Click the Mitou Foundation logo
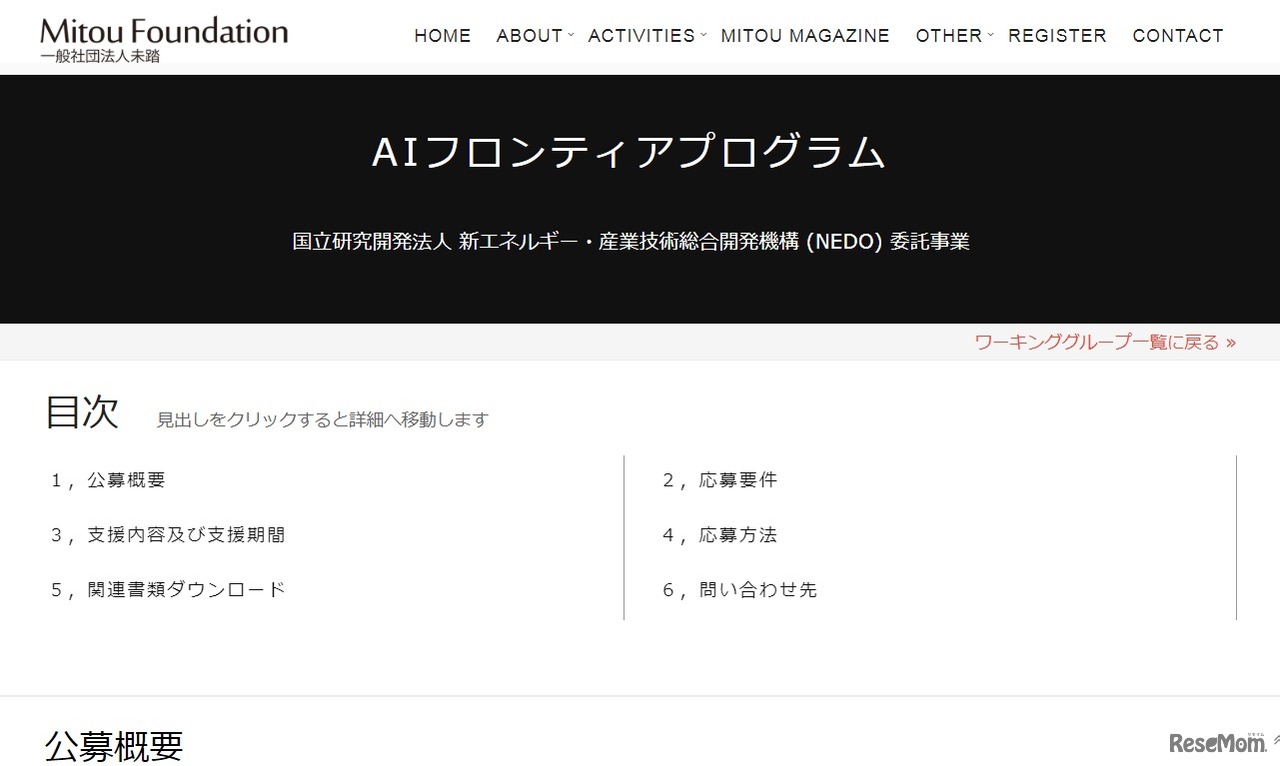The image size is (1280, 766). [163, 31]
